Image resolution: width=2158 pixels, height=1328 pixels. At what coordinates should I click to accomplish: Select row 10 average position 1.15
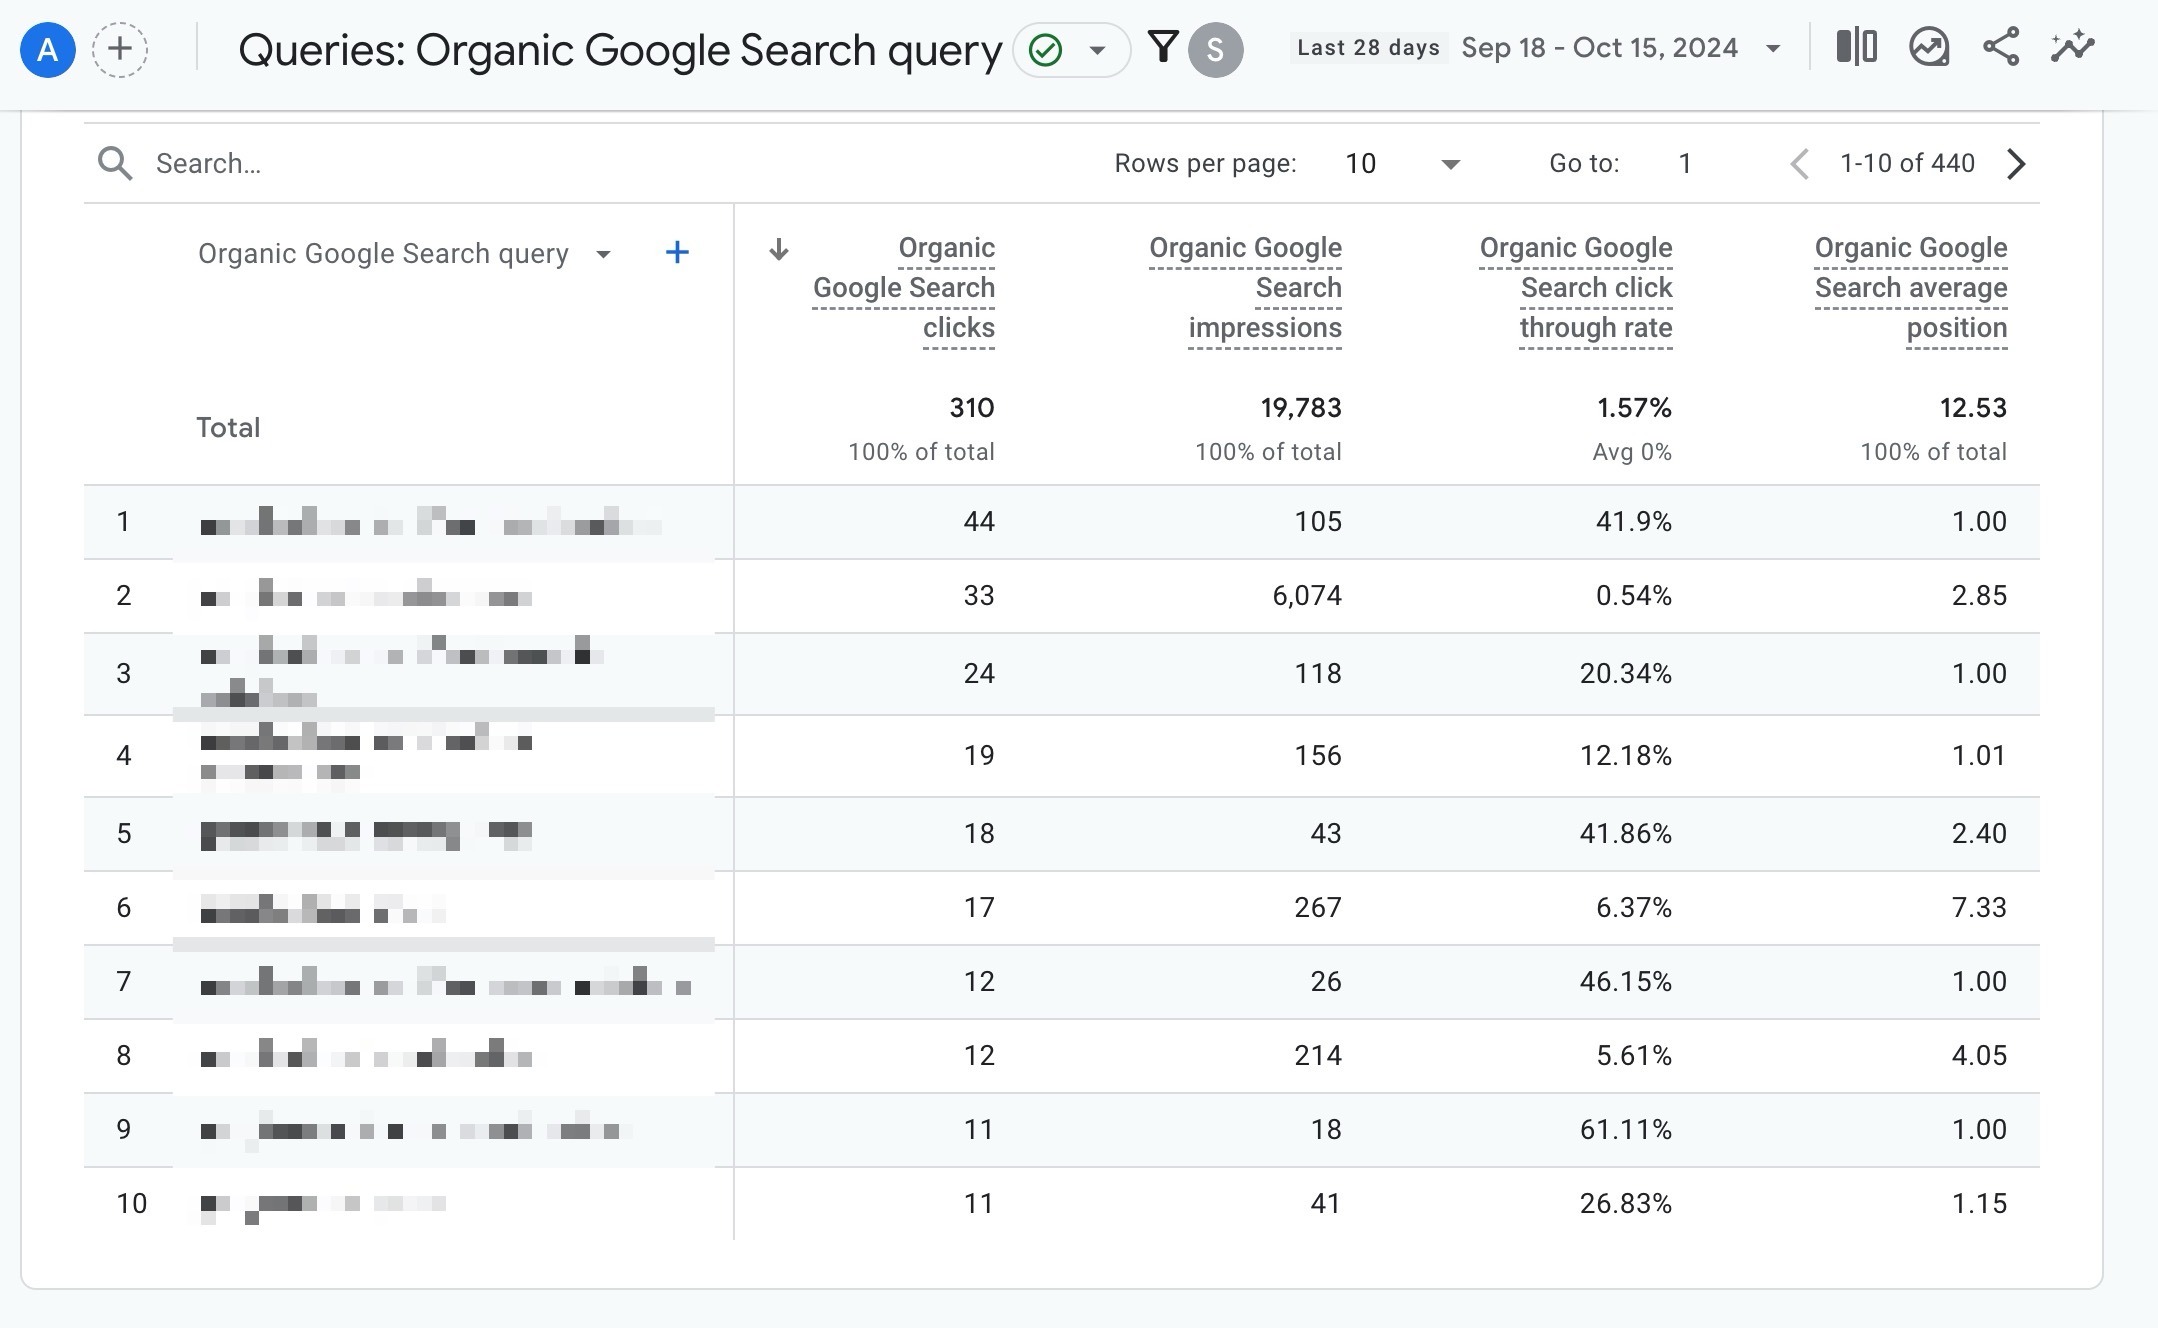pos(1979,1204)
